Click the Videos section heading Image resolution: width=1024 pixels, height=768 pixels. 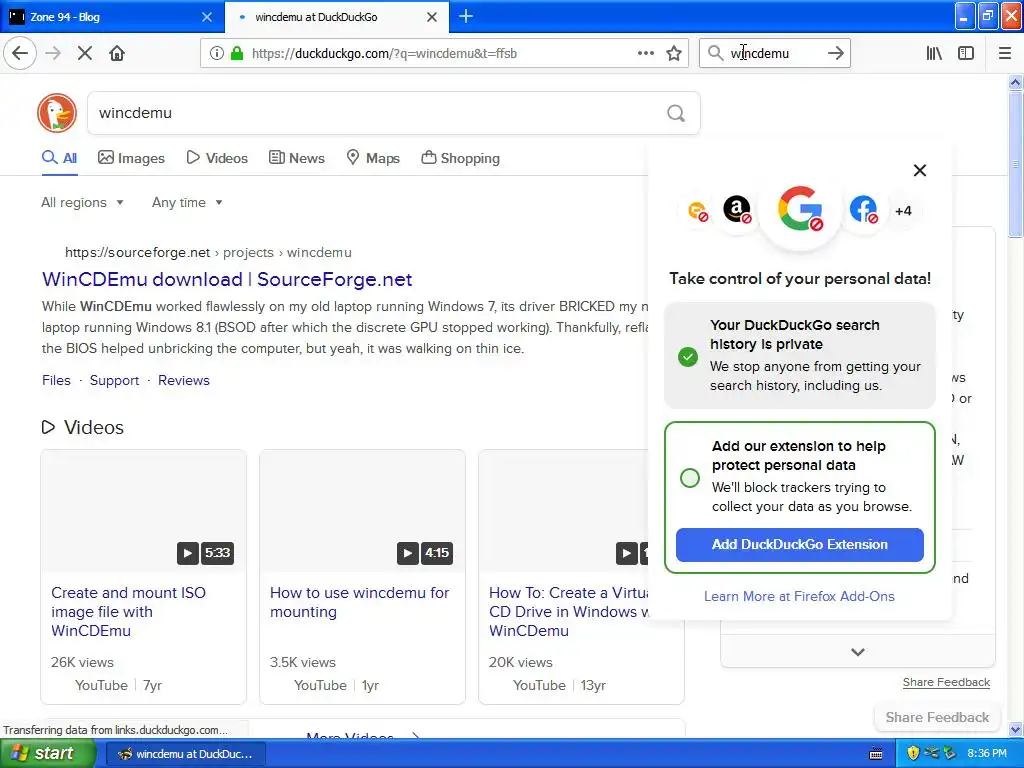[x=93, y=428]
